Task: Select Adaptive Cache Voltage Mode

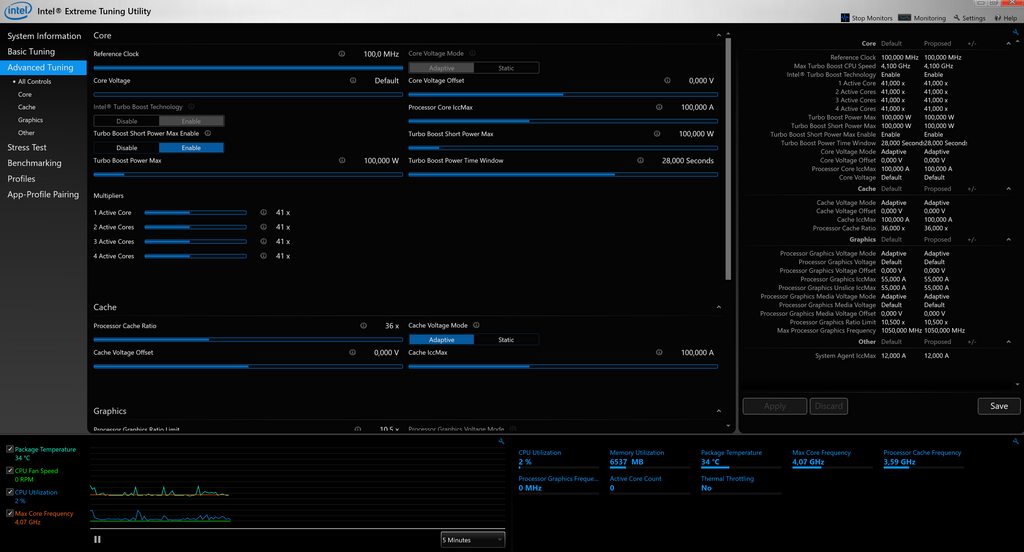Action: point(441,340)
